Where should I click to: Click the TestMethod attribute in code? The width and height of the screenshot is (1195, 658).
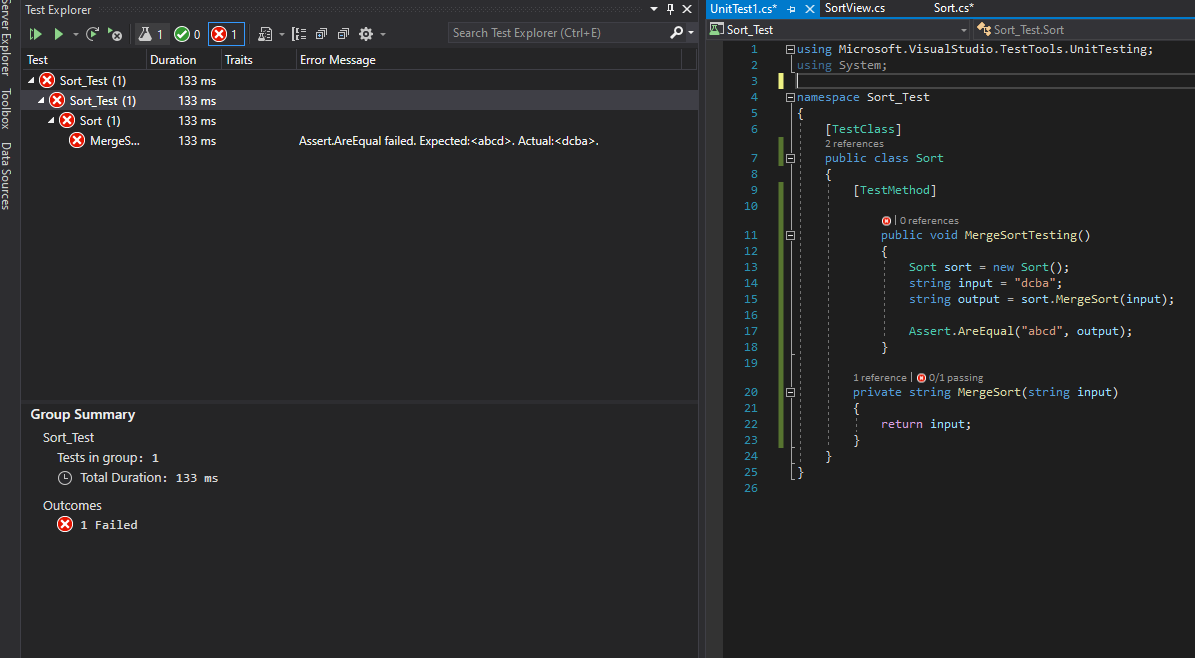pos(895,191)
